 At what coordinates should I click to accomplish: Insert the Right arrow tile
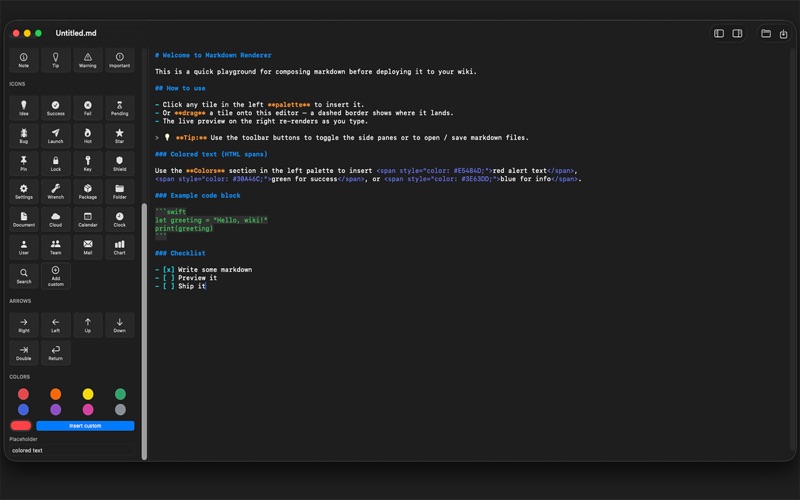[x=23, y=325]
